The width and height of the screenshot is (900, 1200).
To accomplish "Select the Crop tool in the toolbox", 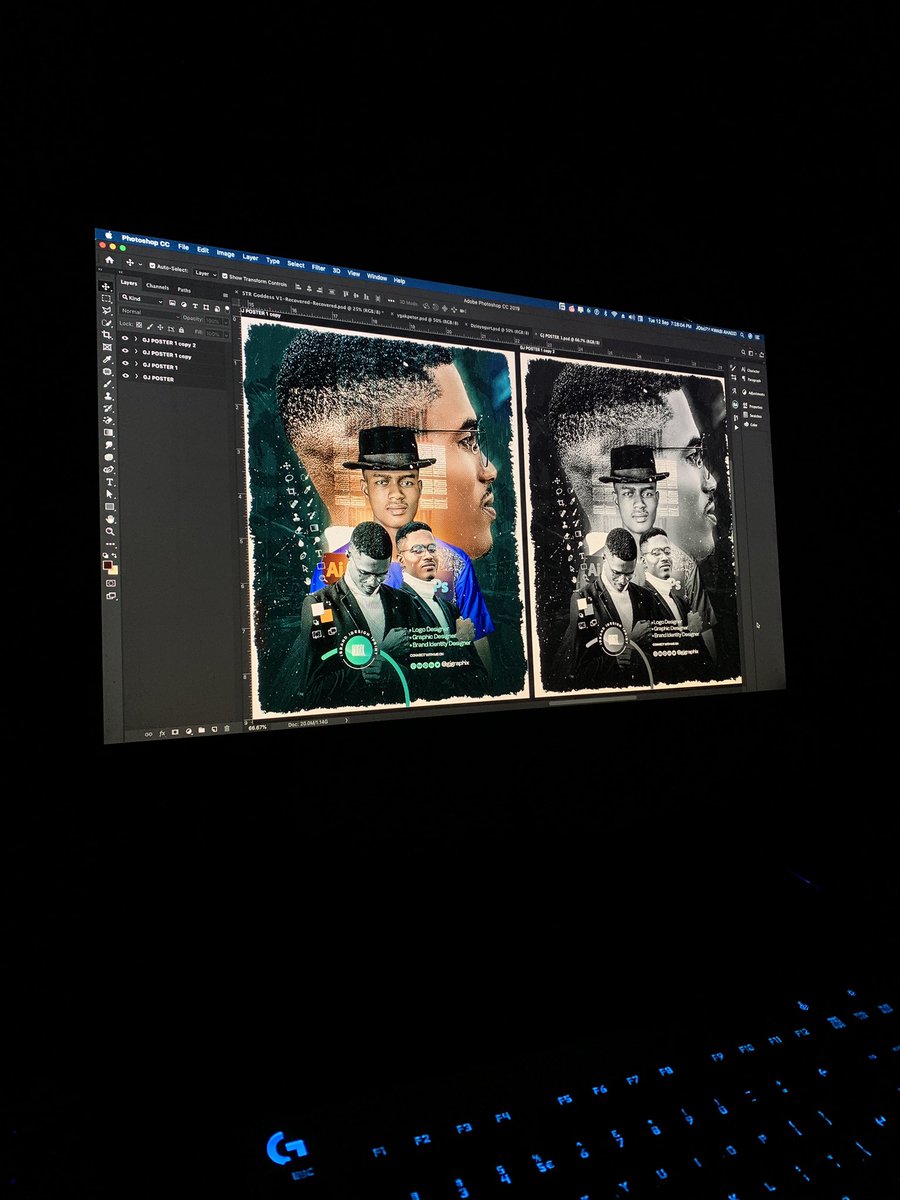I will (x=107, y=334).
